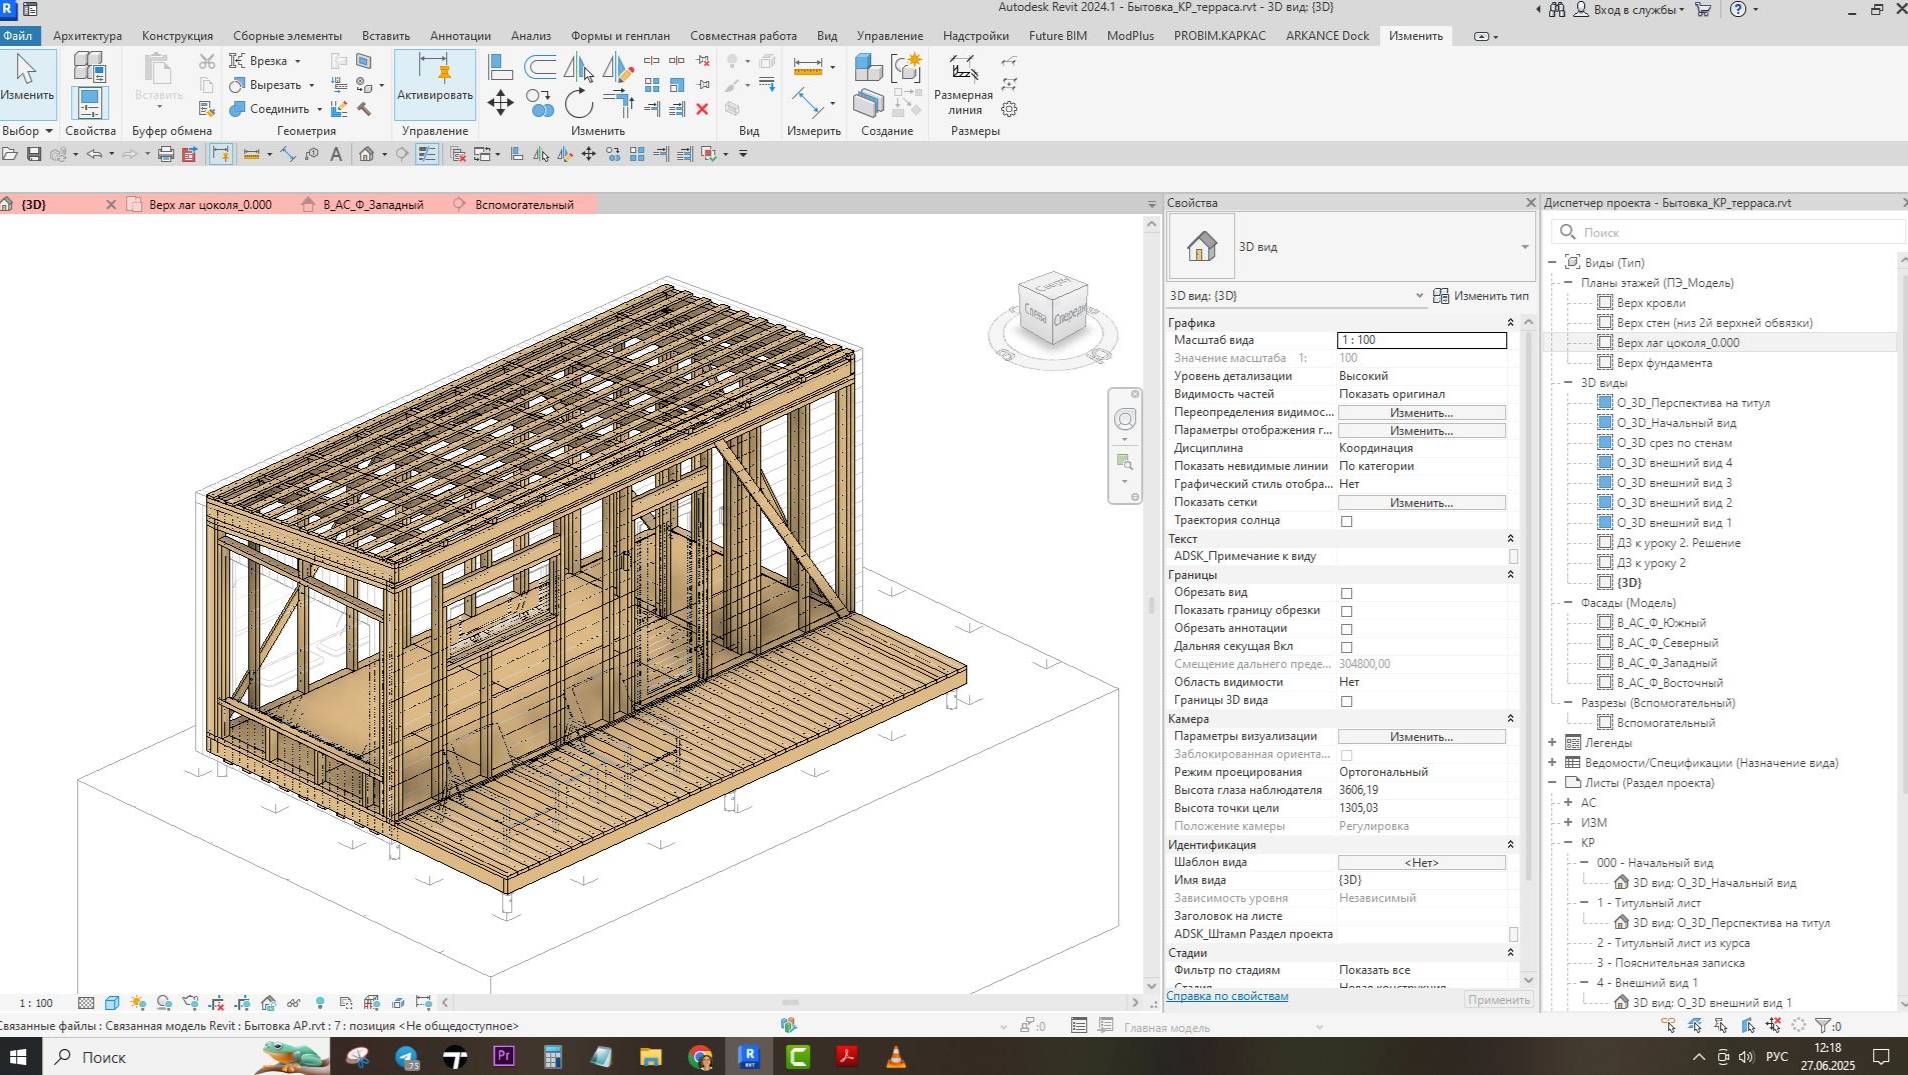Select the Move tool in the Изменить panel
The image size is (1908, 1075).
pyautogui.click(x=502, y=101)
